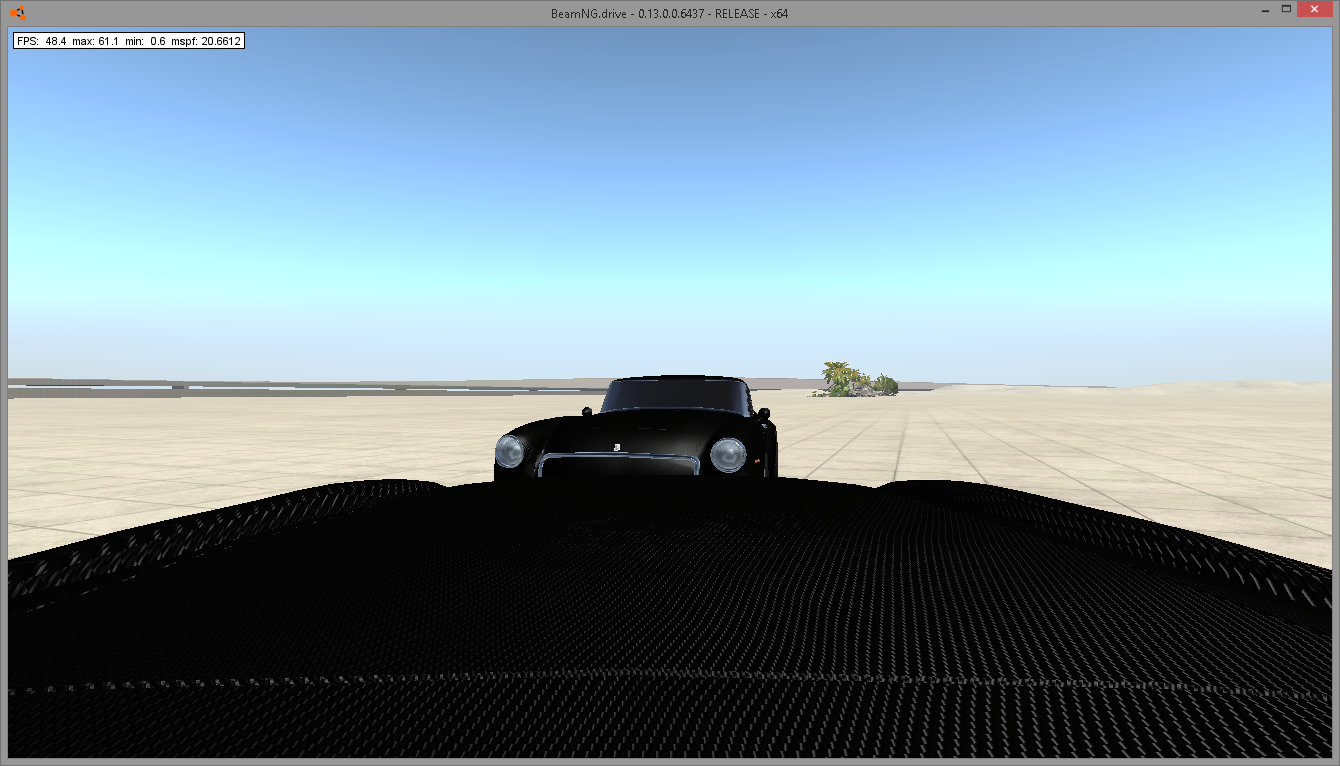The image size is (1340, 766).
Task: Click the "FPS: 48.4" readout
Action: 41,41
